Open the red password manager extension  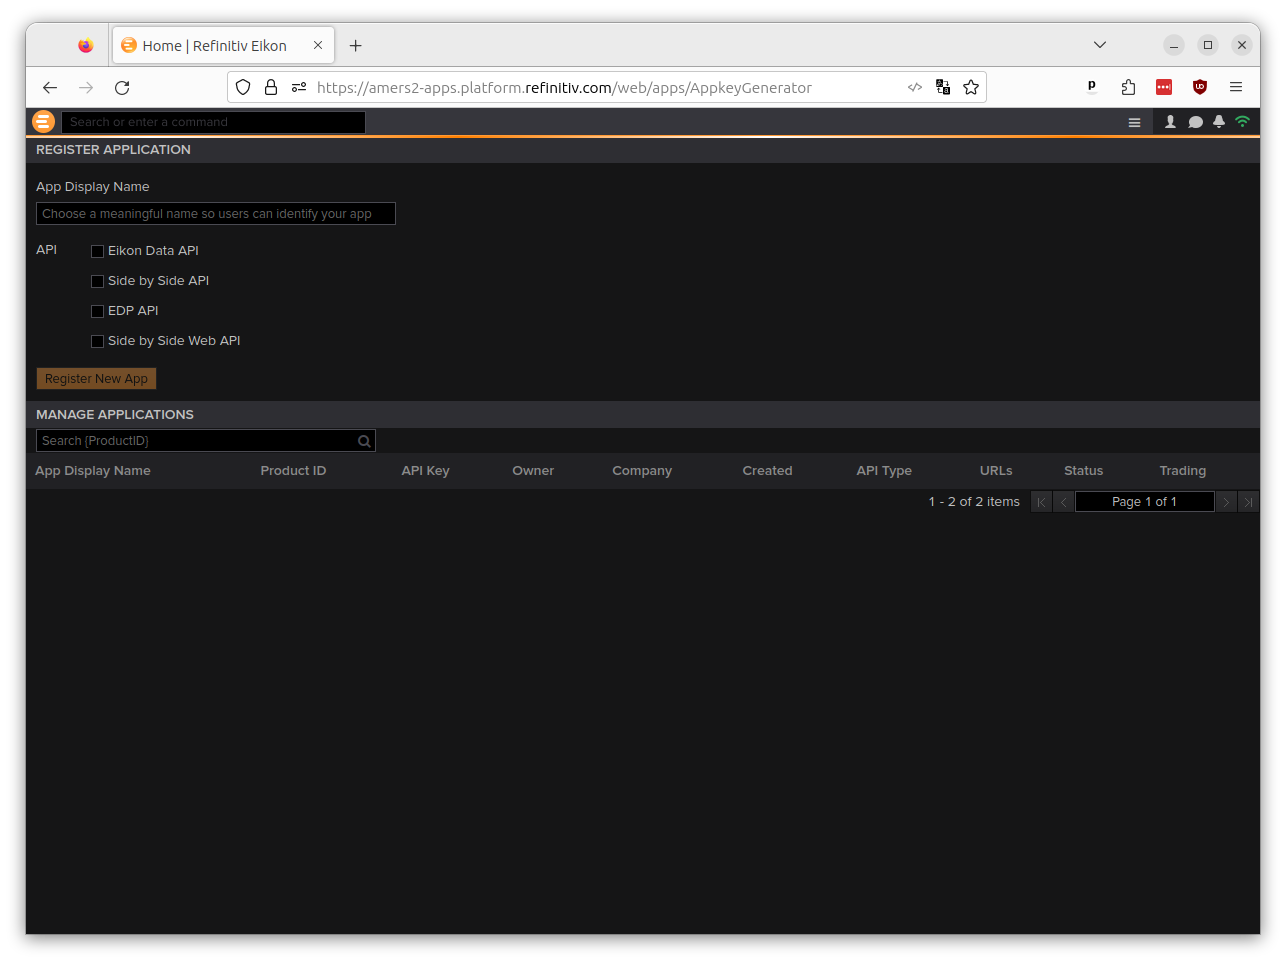click(x=1164, y=88)
